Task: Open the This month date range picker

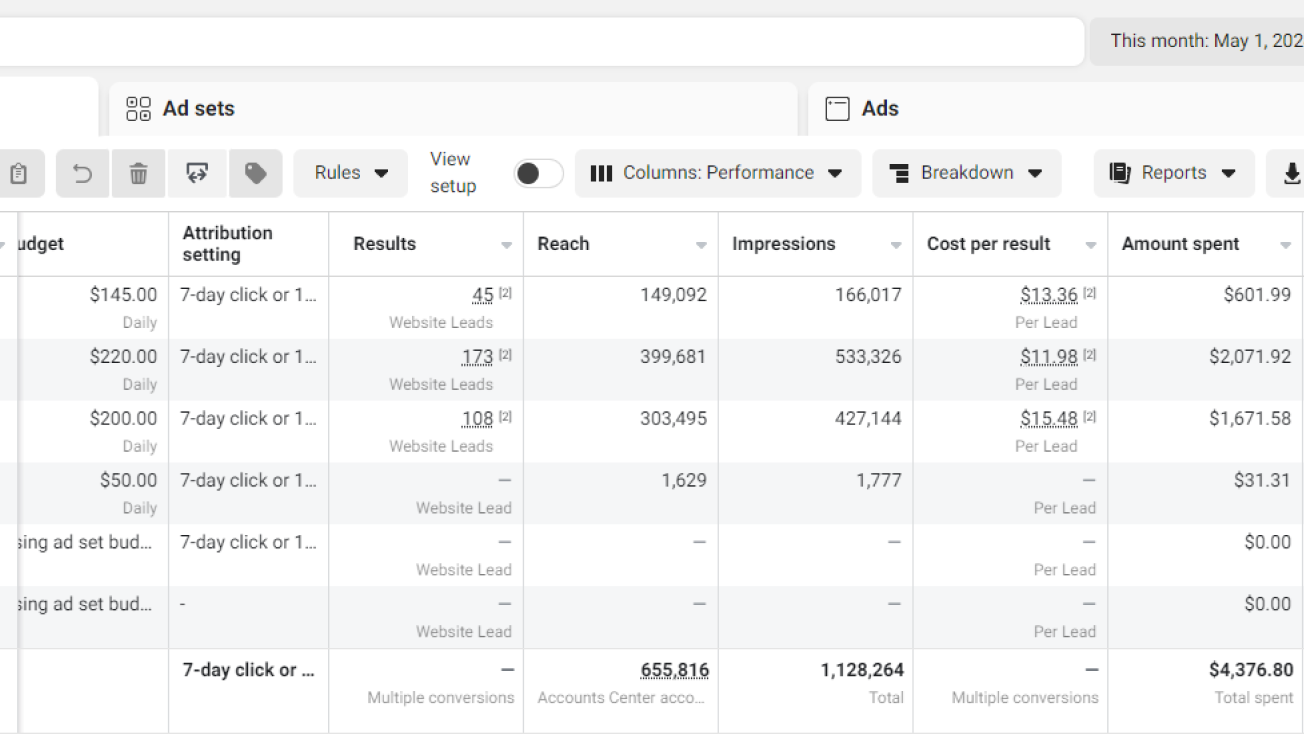Action: point(1200,41)
